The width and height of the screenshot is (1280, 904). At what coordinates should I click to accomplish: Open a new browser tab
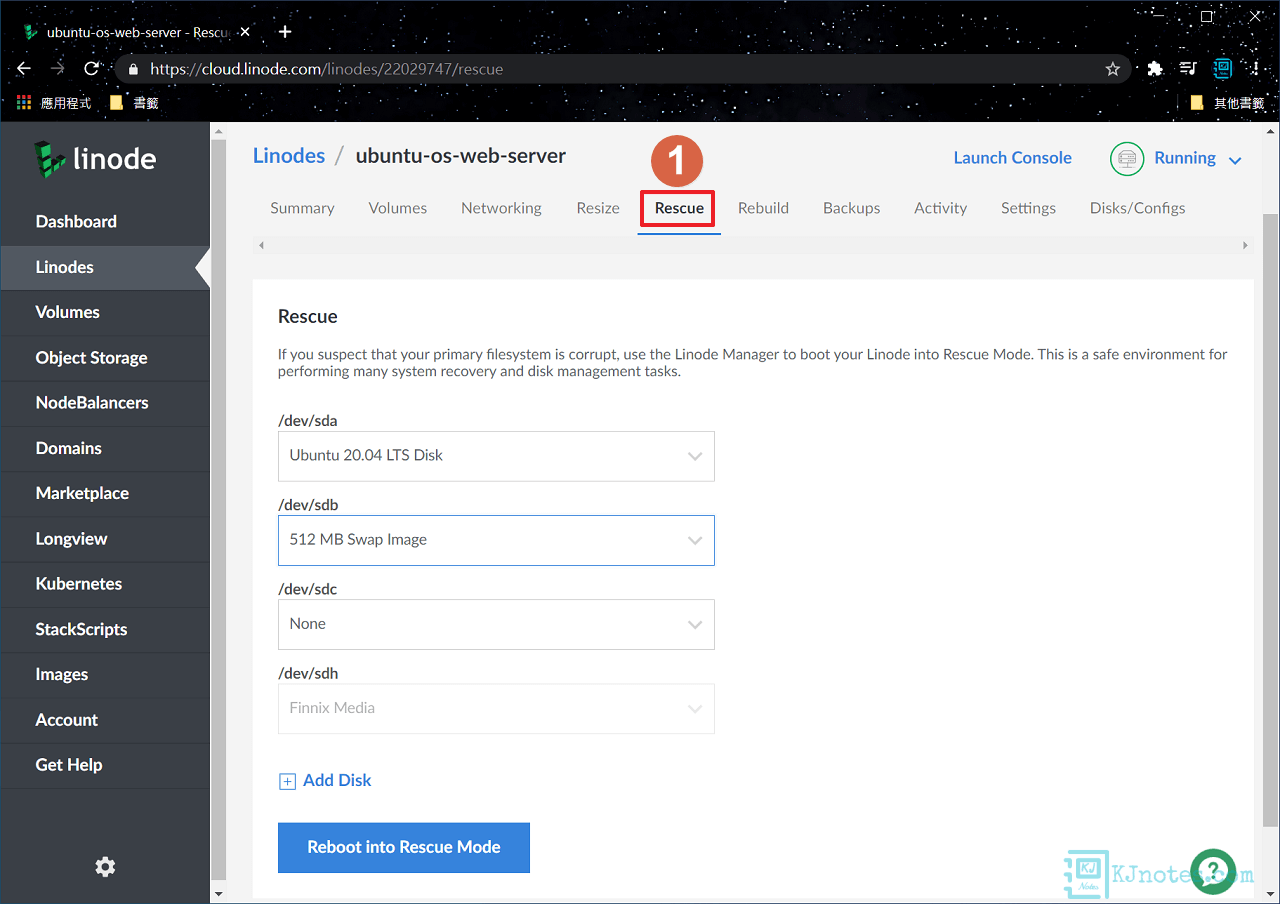(x=285, y=32)
